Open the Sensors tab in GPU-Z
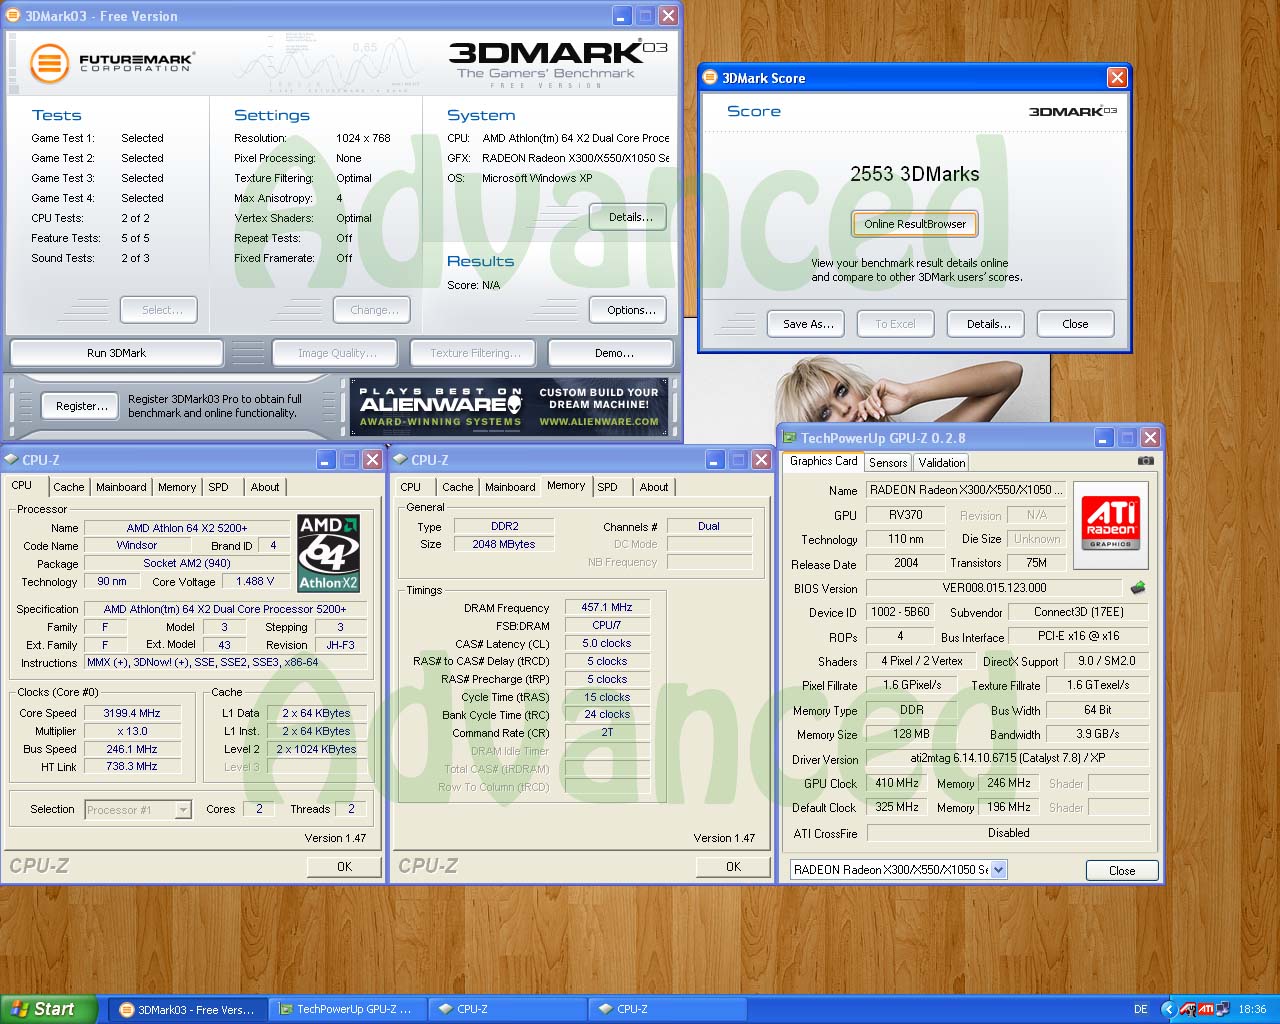 pos(888,463)
